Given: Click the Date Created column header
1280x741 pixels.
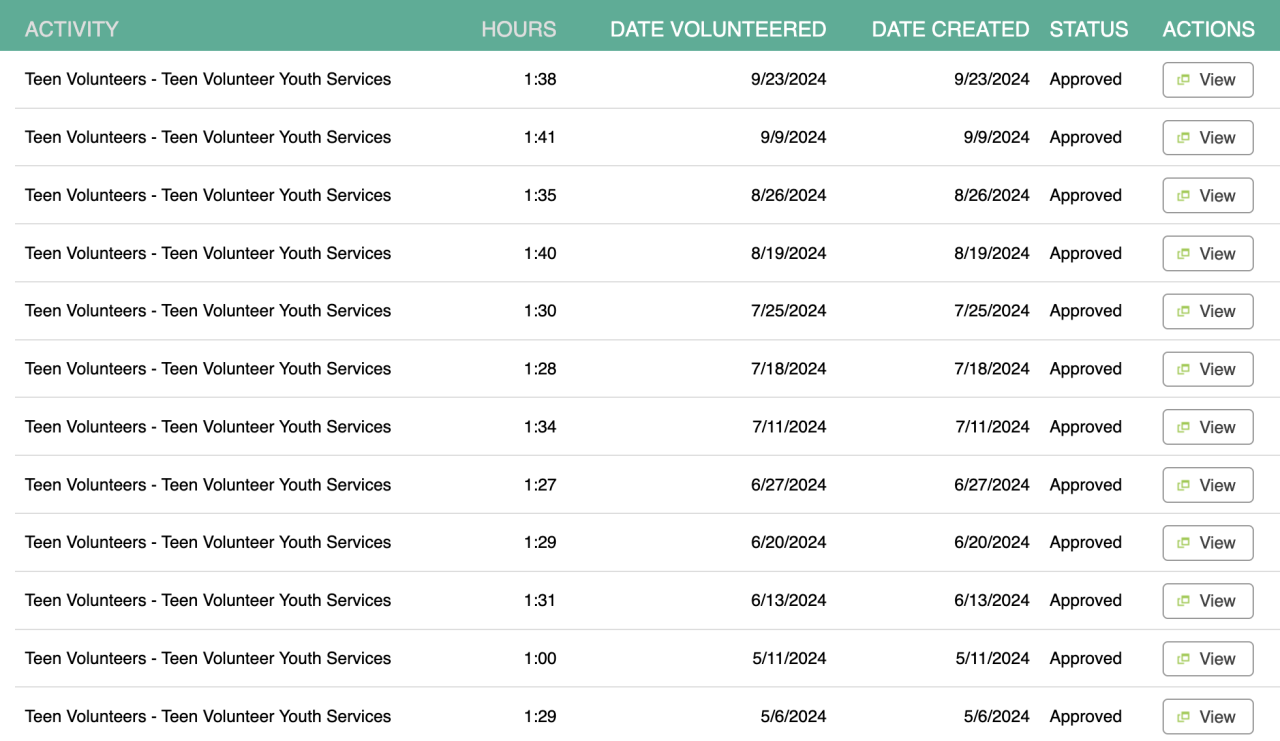Looking at the screenshot, I should click(x=950, y=29).
